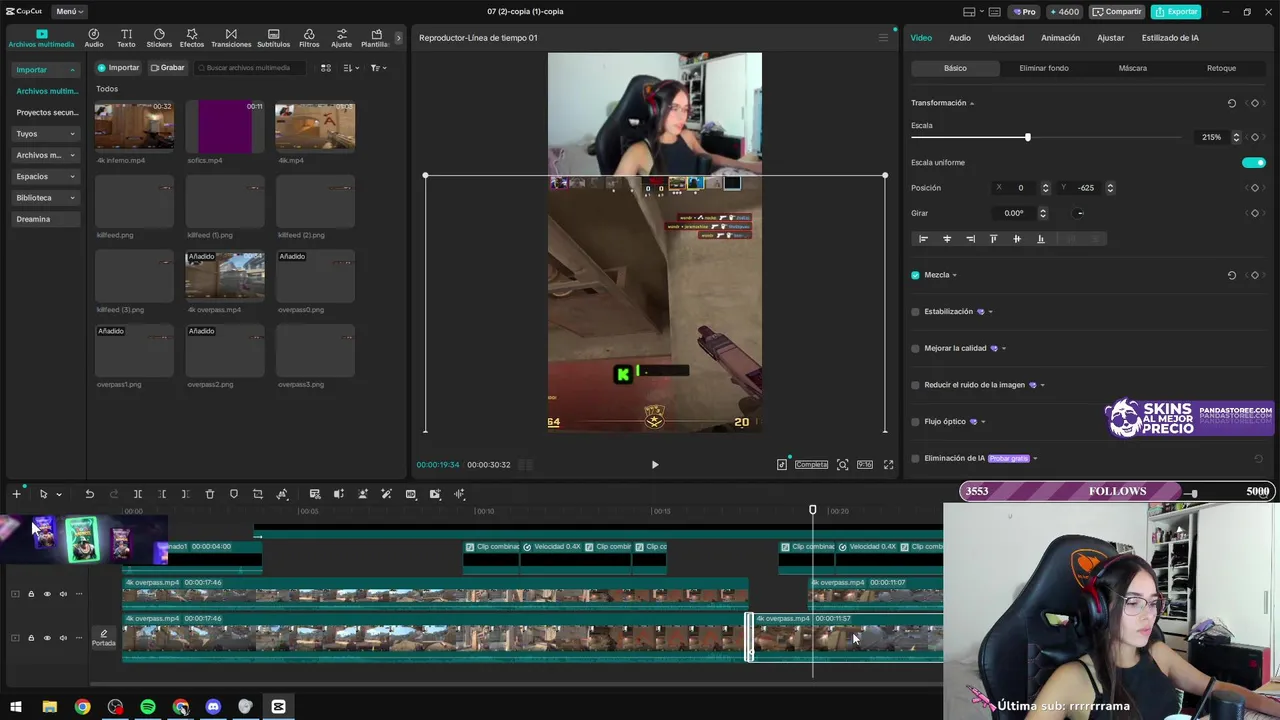Viewport: 1280px width, 720px height.
Task: Open the Efectos tab
Action: tap(192, 38)
